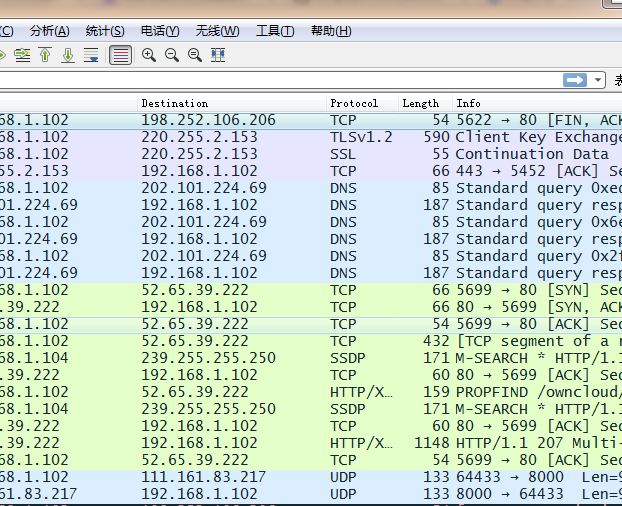Toggle packet list colorization
The image size is (622, 506).
click(x=120, y=55)
